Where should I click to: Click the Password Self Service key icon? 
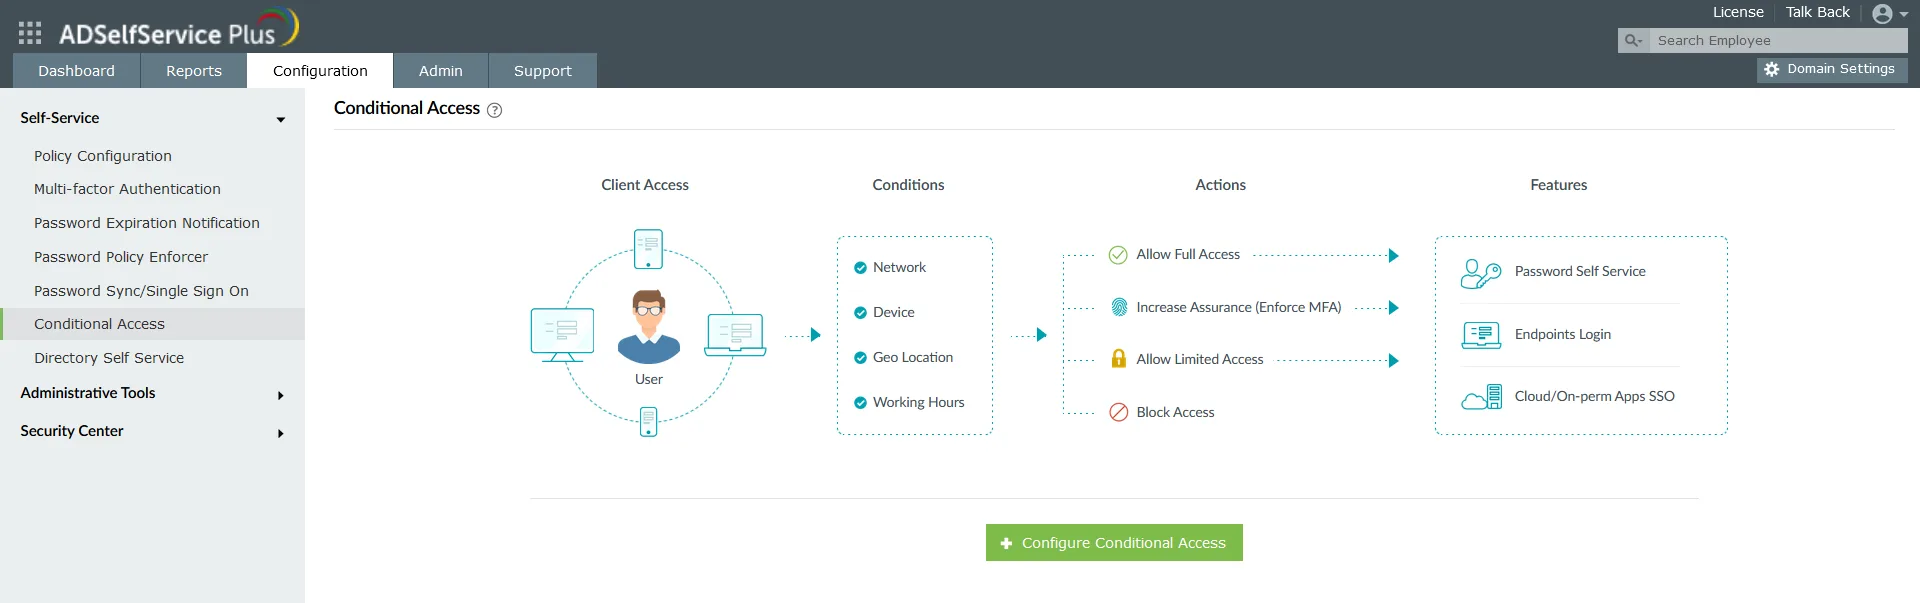tap(1481, 273)
